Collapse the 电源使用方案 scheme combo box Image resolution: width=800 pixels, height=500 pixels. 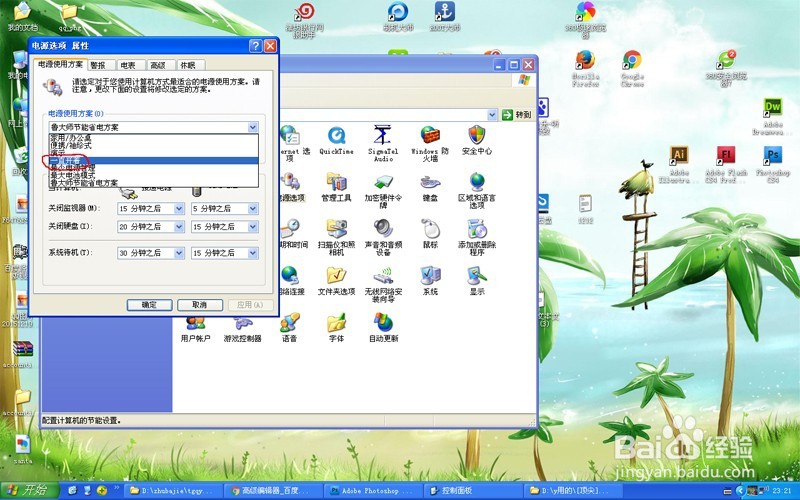253,127
